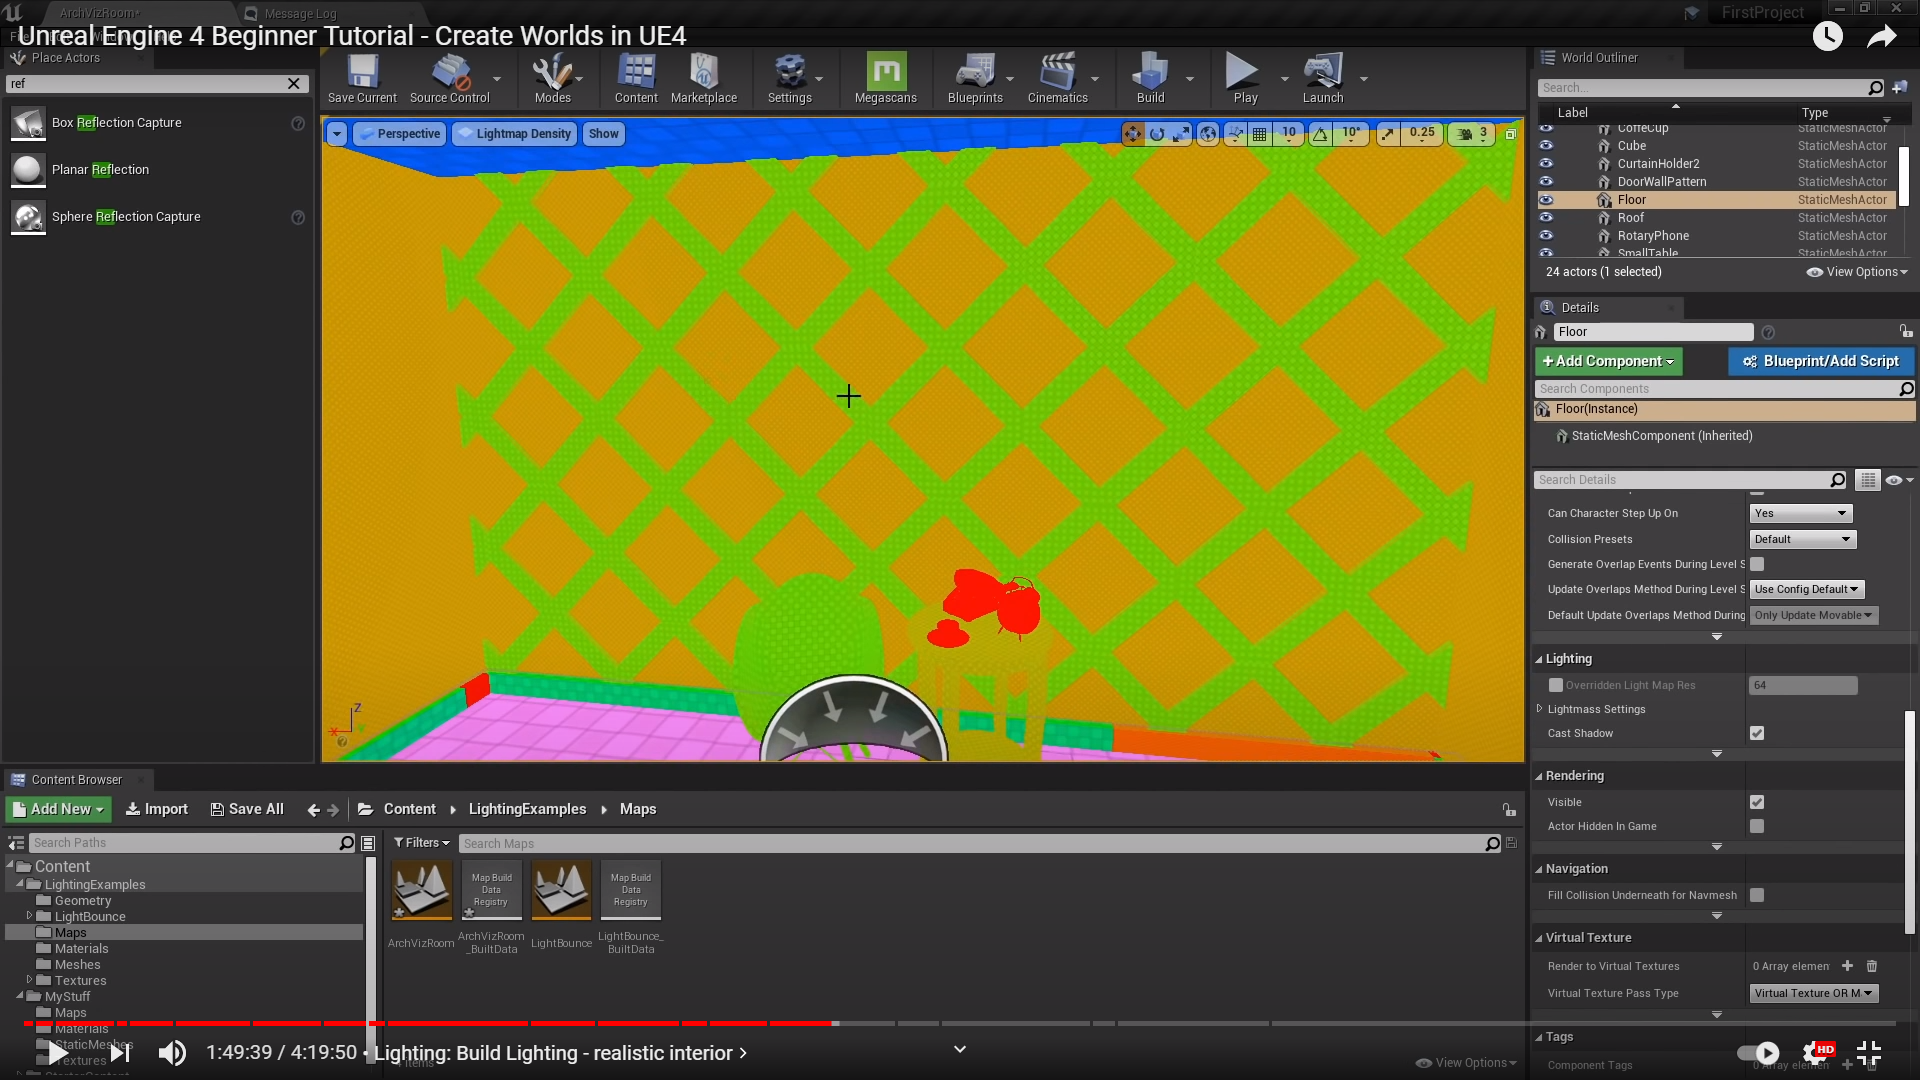Toggle the Cast Shadow checkbox
The width and height of the screenshot is (1920, 1080).
(1757, 733)
